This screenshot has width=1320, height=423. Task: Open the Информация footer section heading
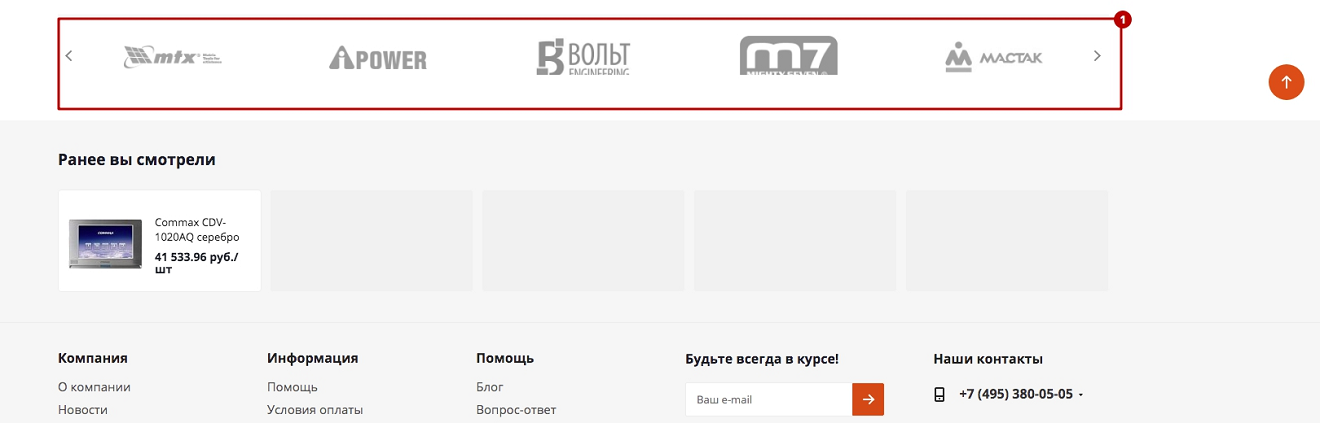312,358
